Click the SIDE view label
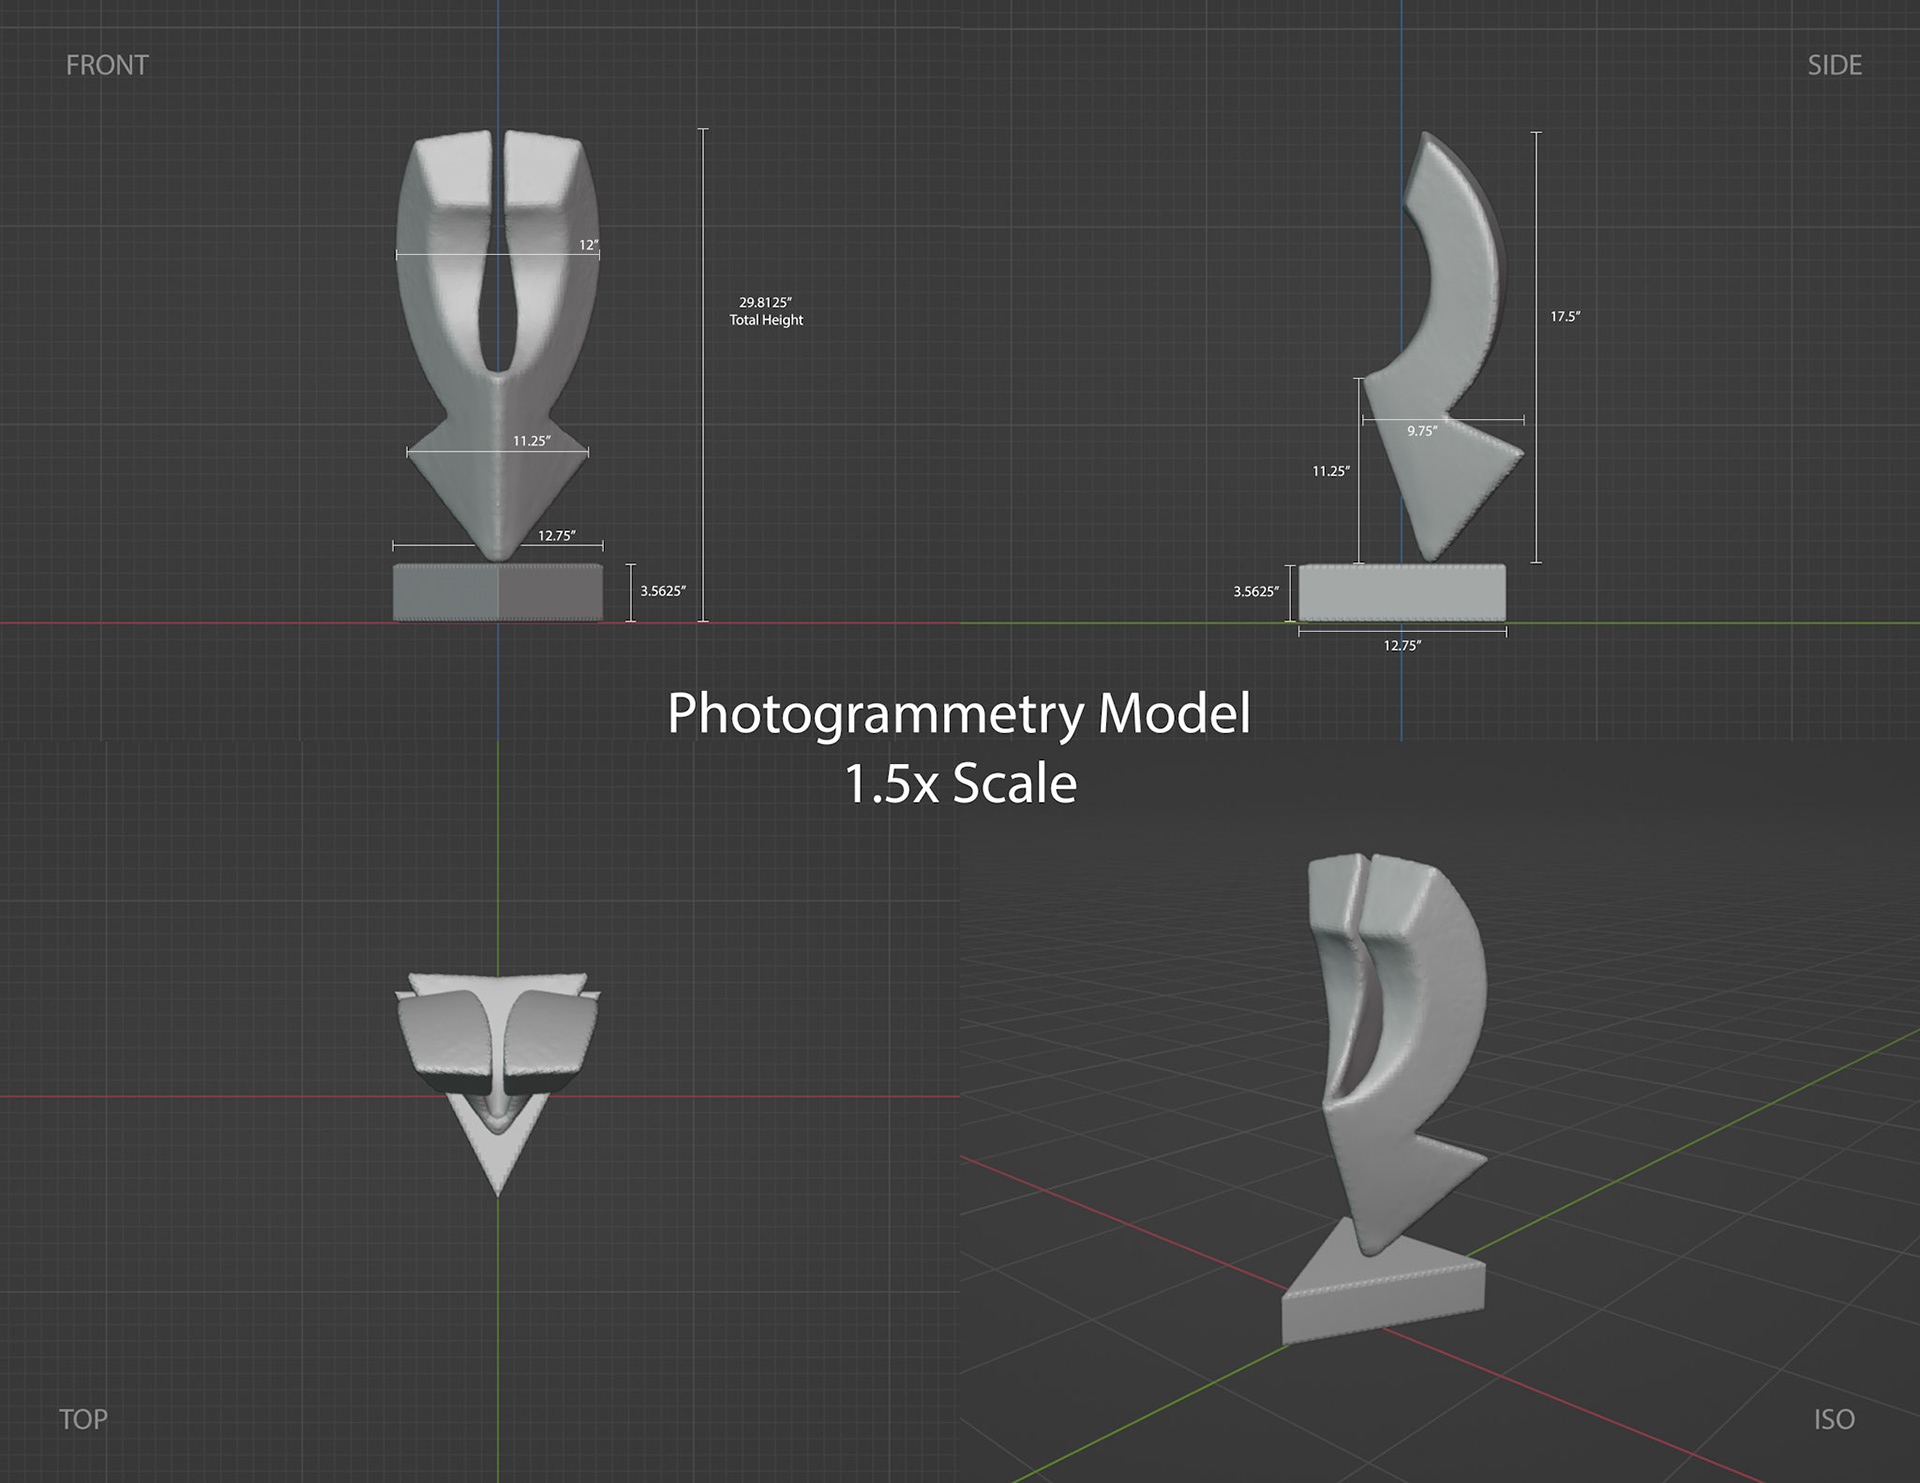 click(x=1833, y=65)
